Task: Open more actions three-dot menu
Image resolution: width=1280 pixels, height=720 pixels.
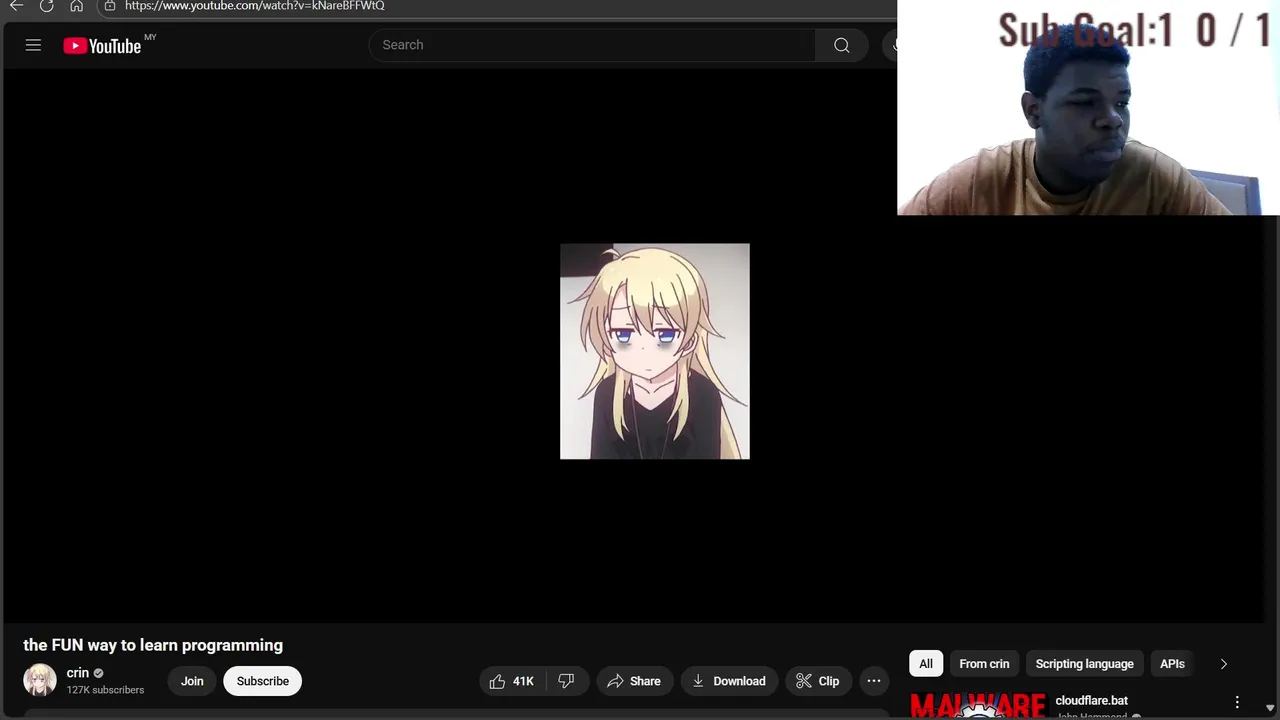Action: pos(874,681)
